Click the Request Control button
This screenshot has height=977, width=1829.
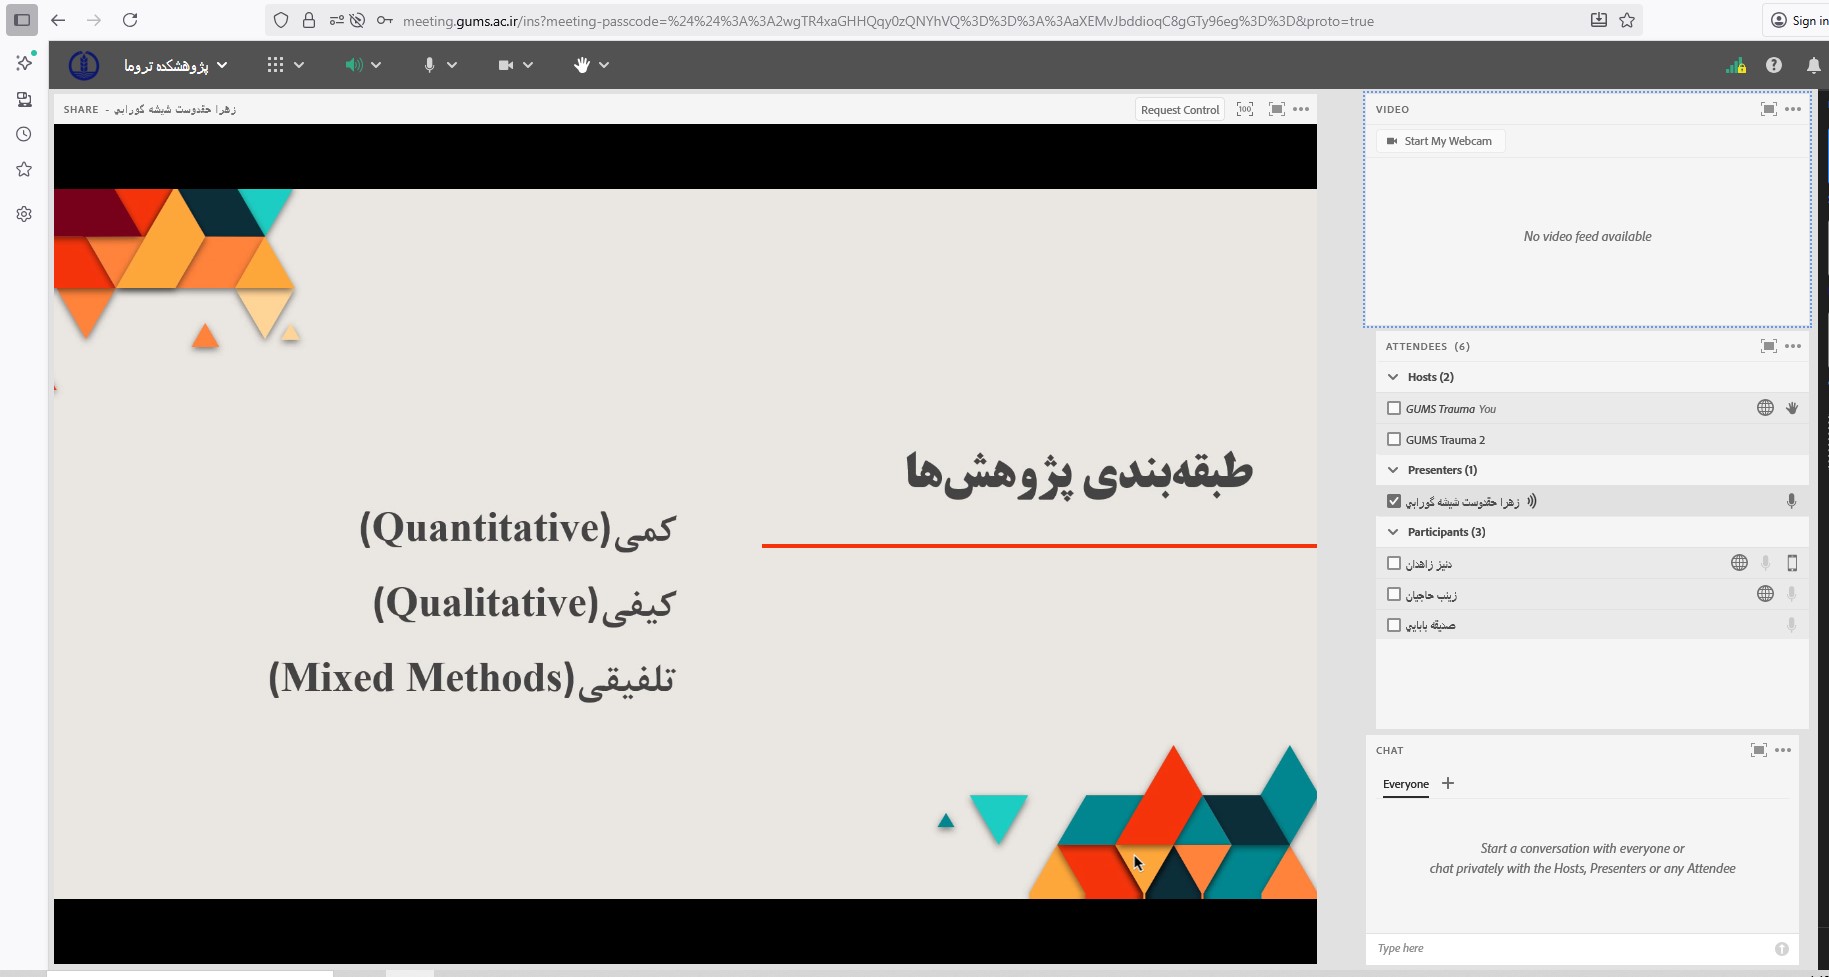(x=1179, y=110)
